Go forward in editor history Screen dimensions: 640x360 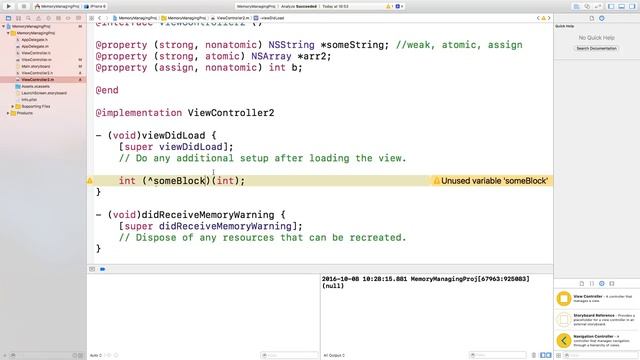pyautogui.click(x=107, y=18)
